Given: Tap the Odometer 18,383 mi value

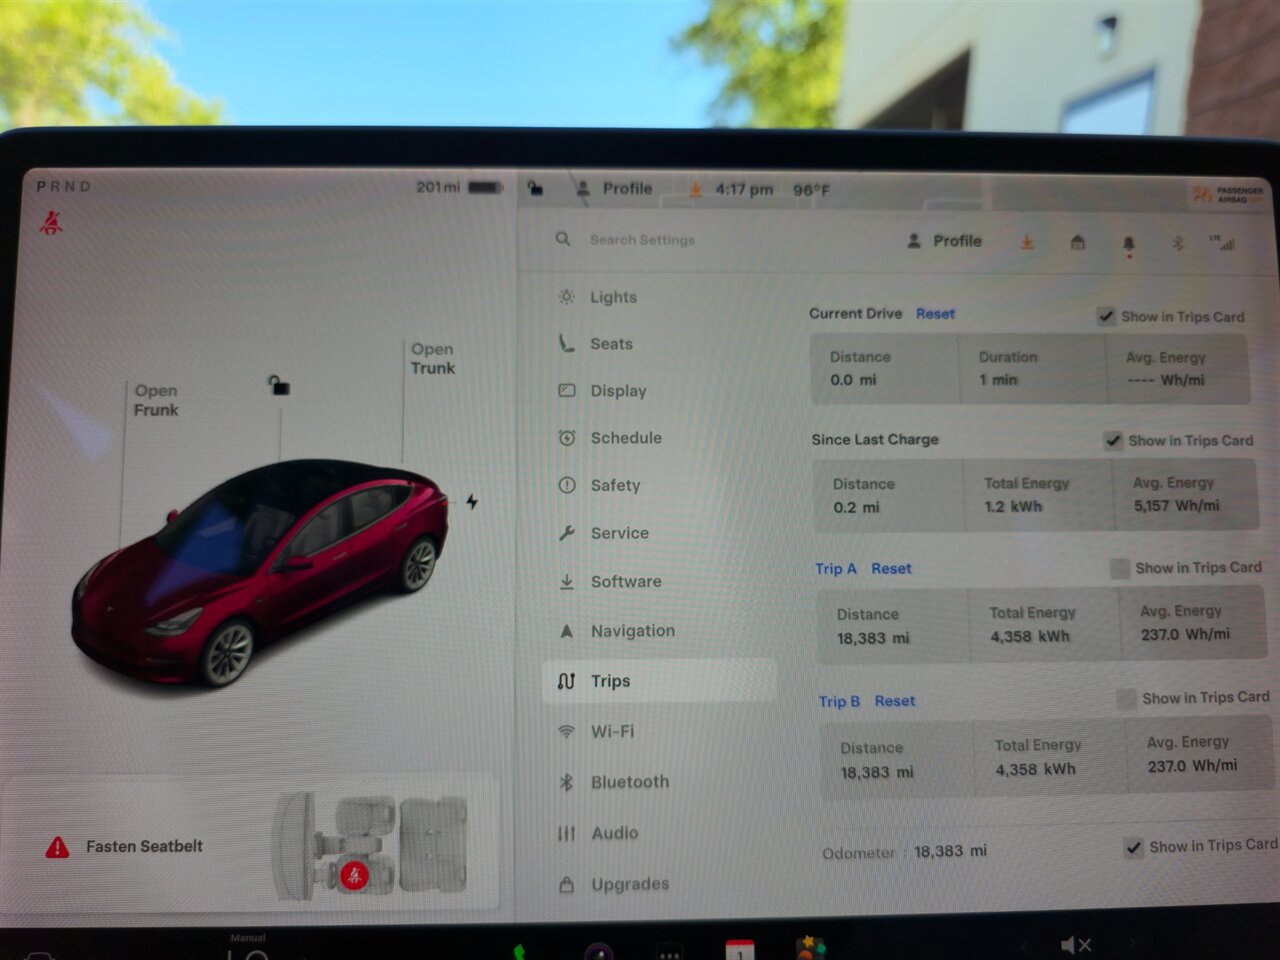Looking at the screenshot, I should coord(950,851).
